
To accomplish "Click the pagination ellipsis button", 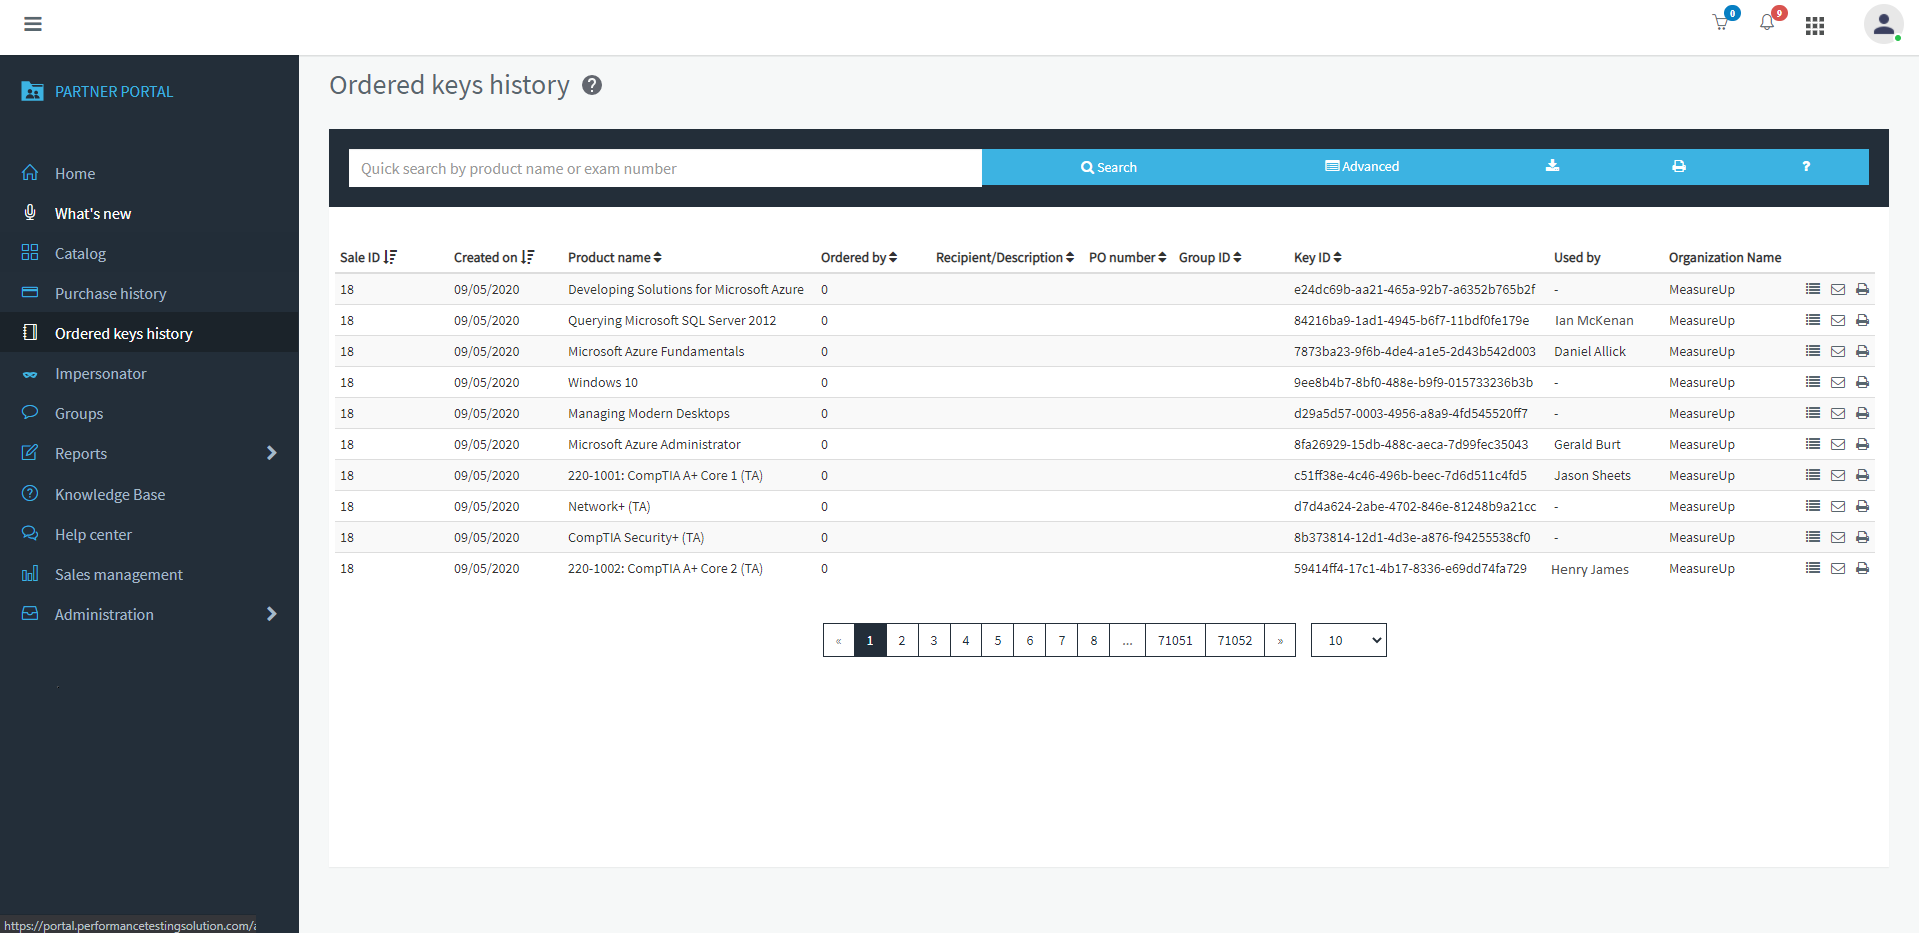I will pyautogui.click(x=1127, y=640).
